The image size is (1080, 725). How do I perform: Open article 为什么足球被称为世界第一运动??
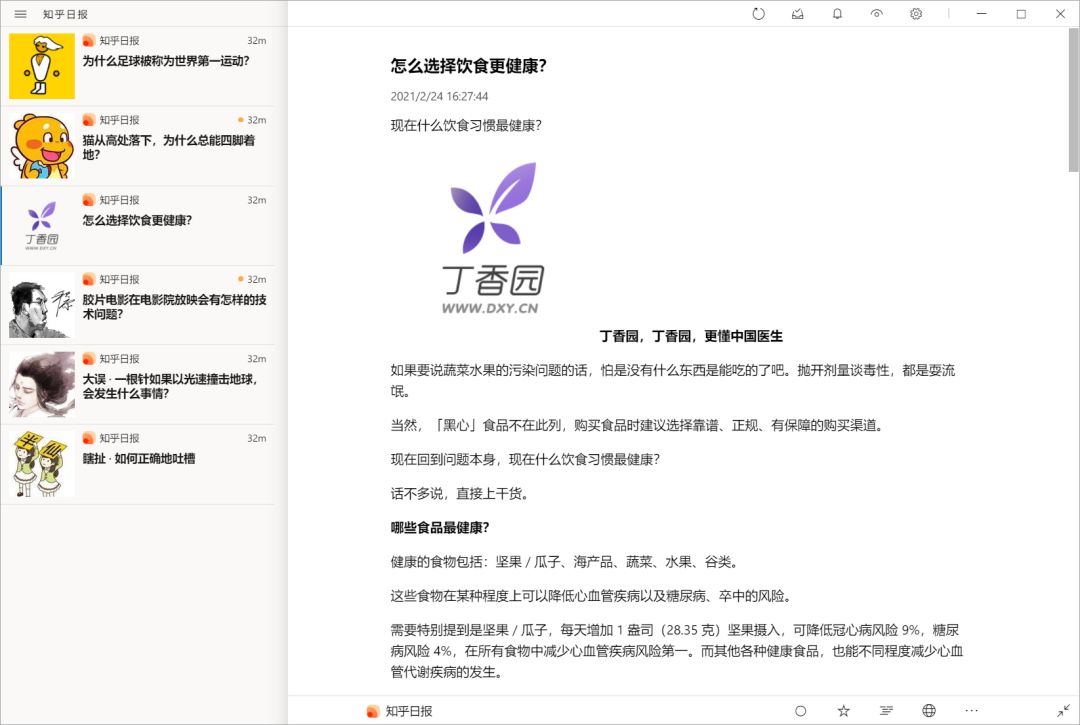pos(138,66)
